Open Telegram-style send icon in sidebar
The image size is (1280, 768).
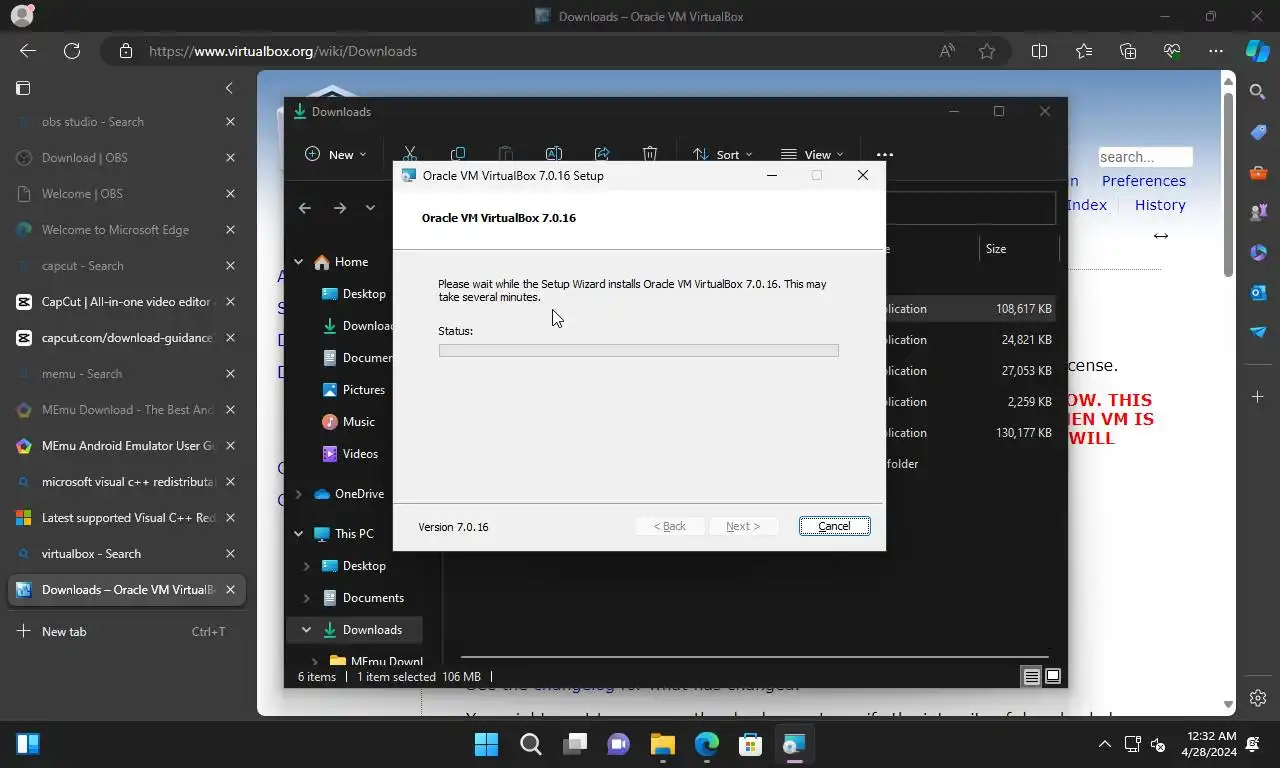click(1258, 332)
